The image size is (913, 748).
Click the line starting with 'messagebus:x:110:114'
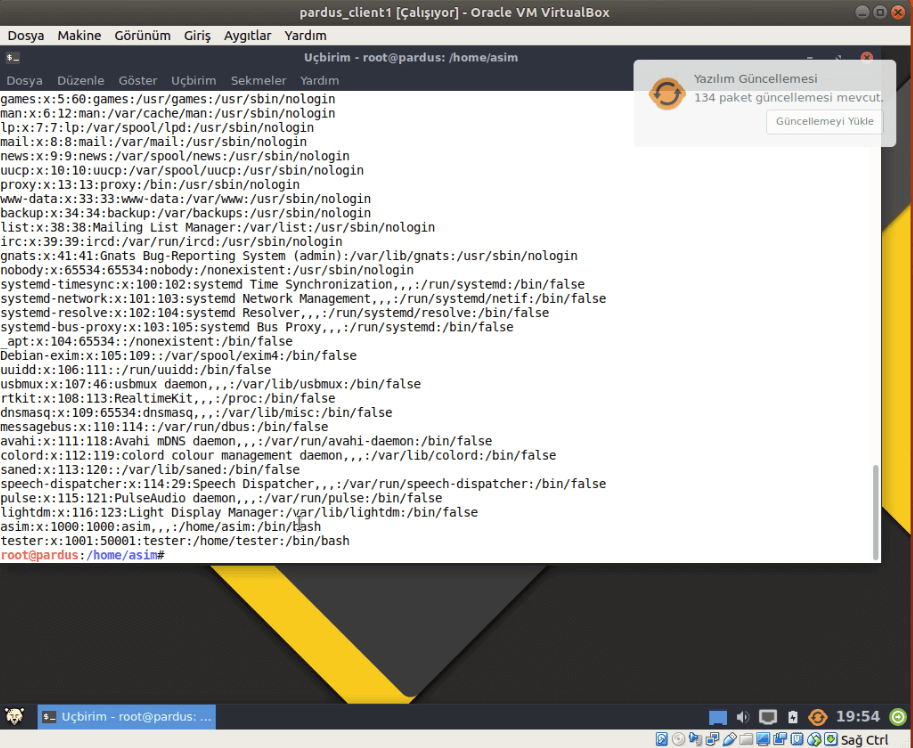[164, 427]
